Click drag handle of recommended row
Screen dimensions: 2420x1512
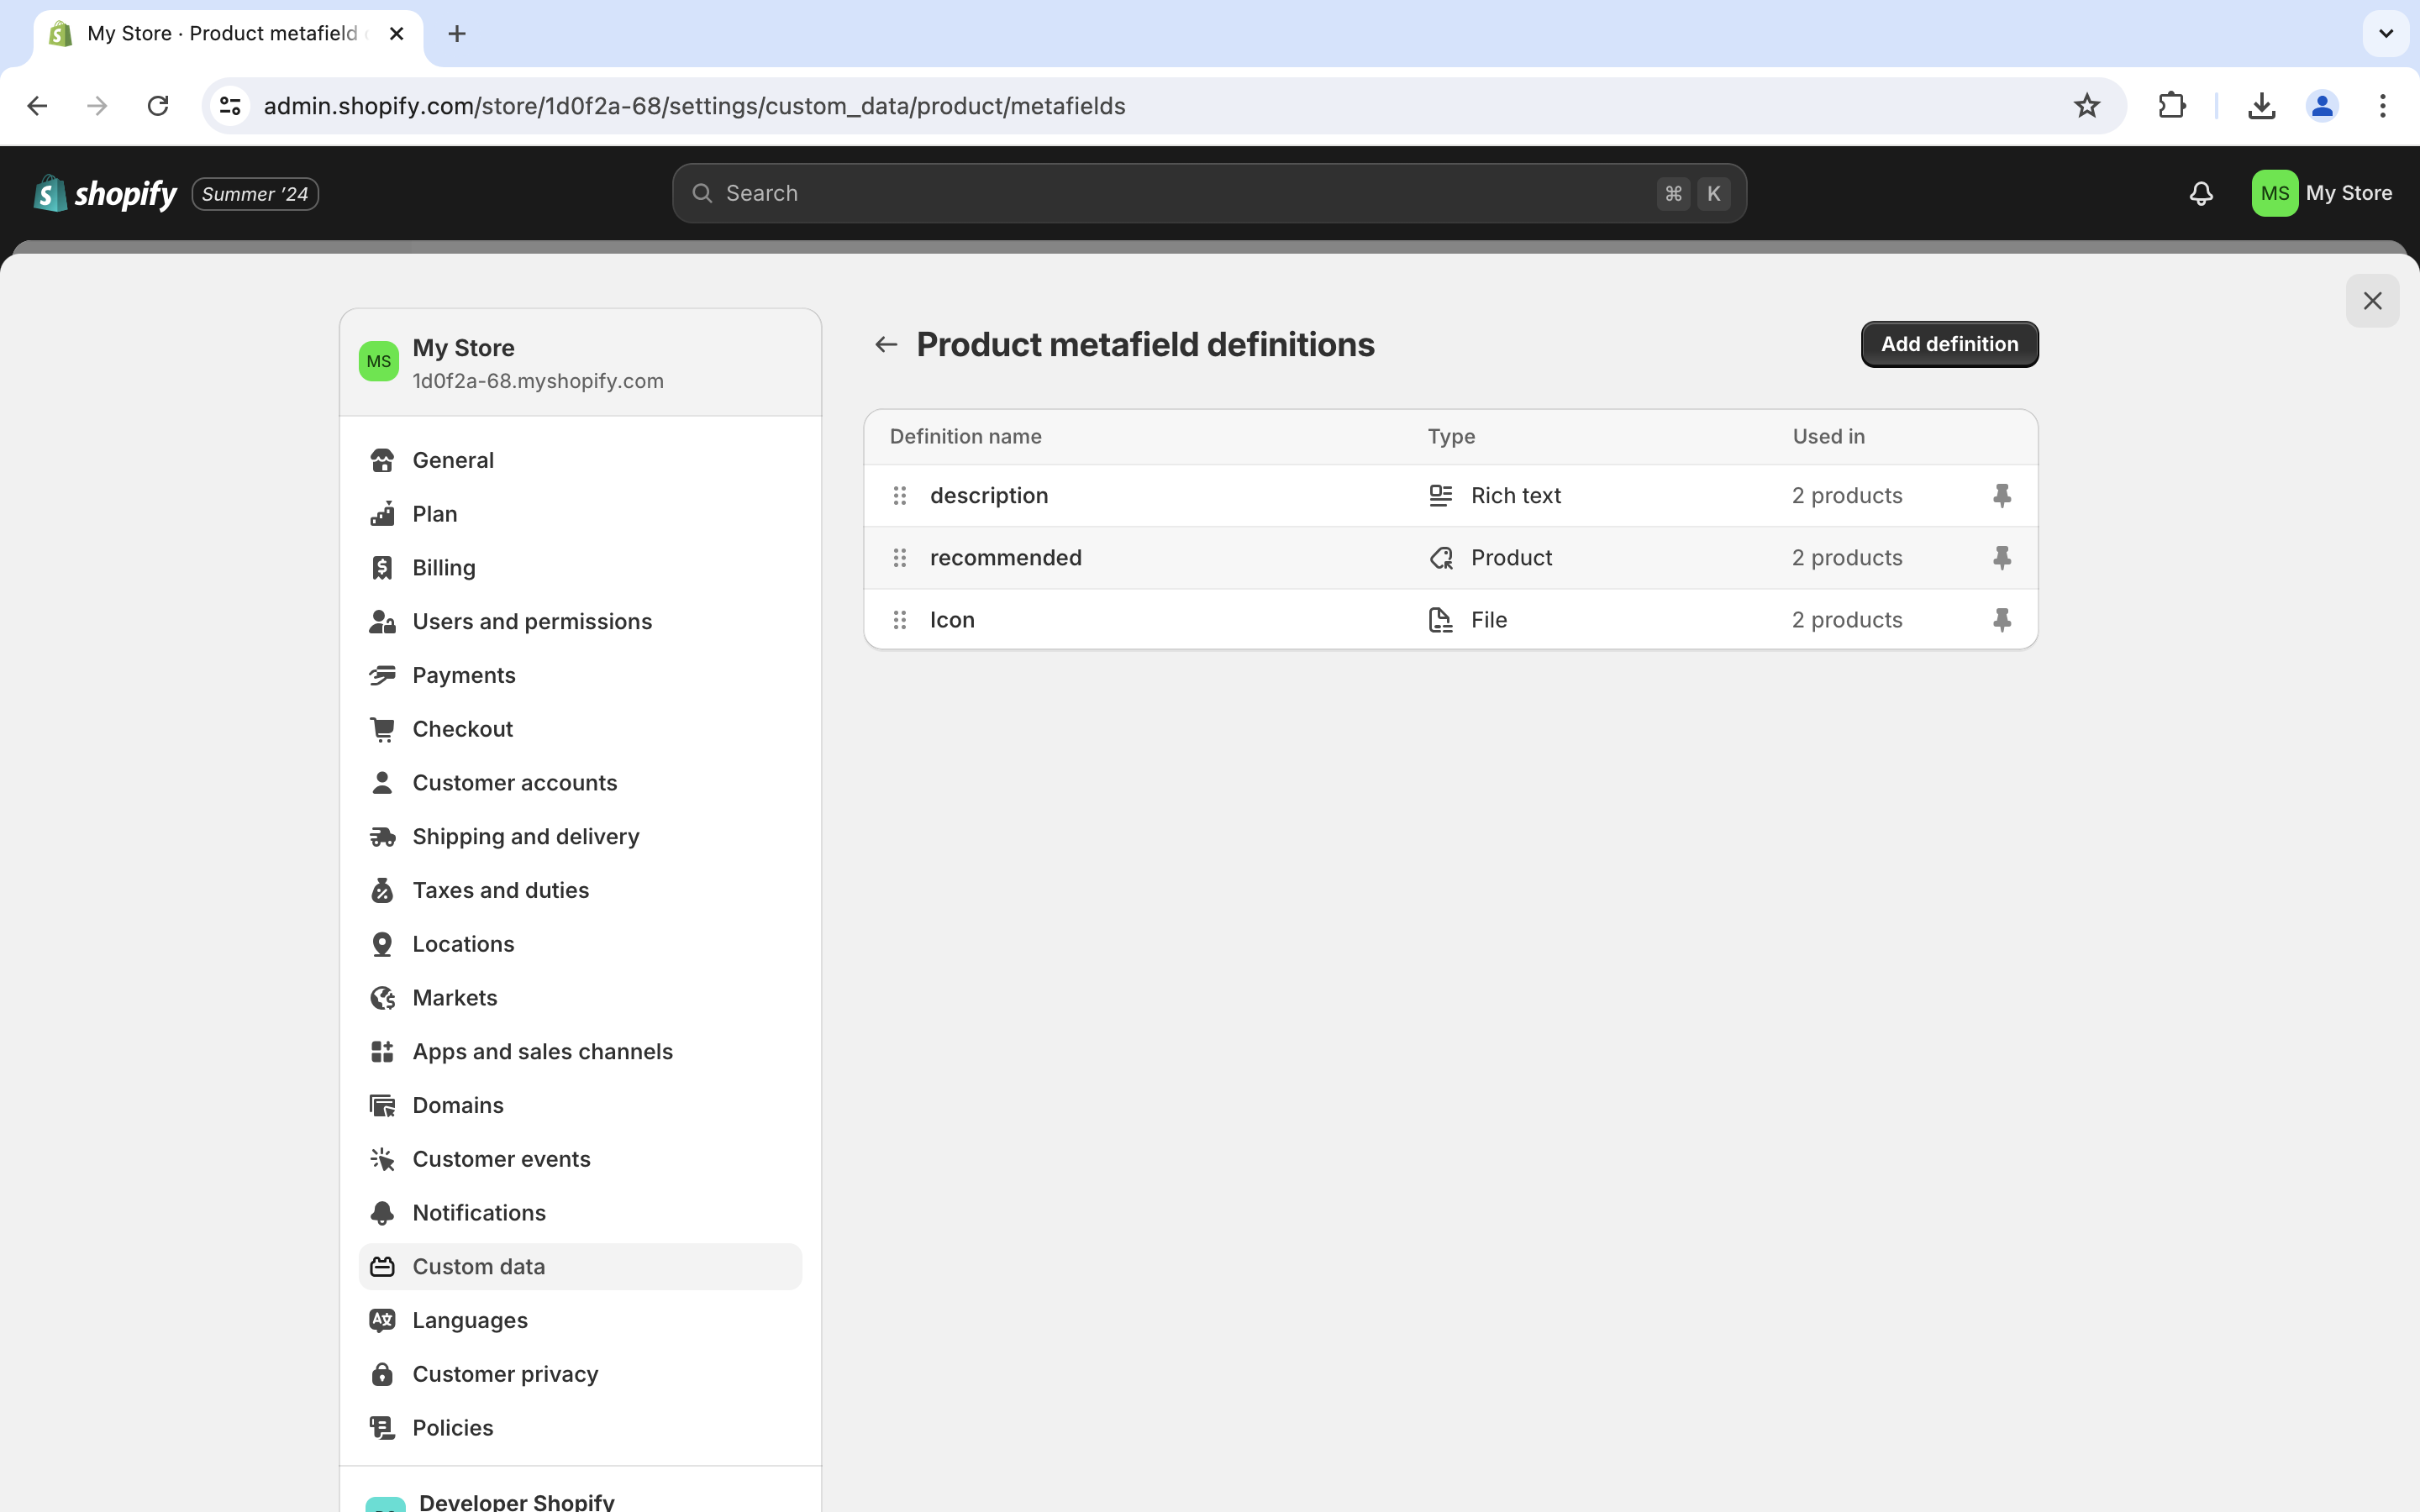(899, 557)
